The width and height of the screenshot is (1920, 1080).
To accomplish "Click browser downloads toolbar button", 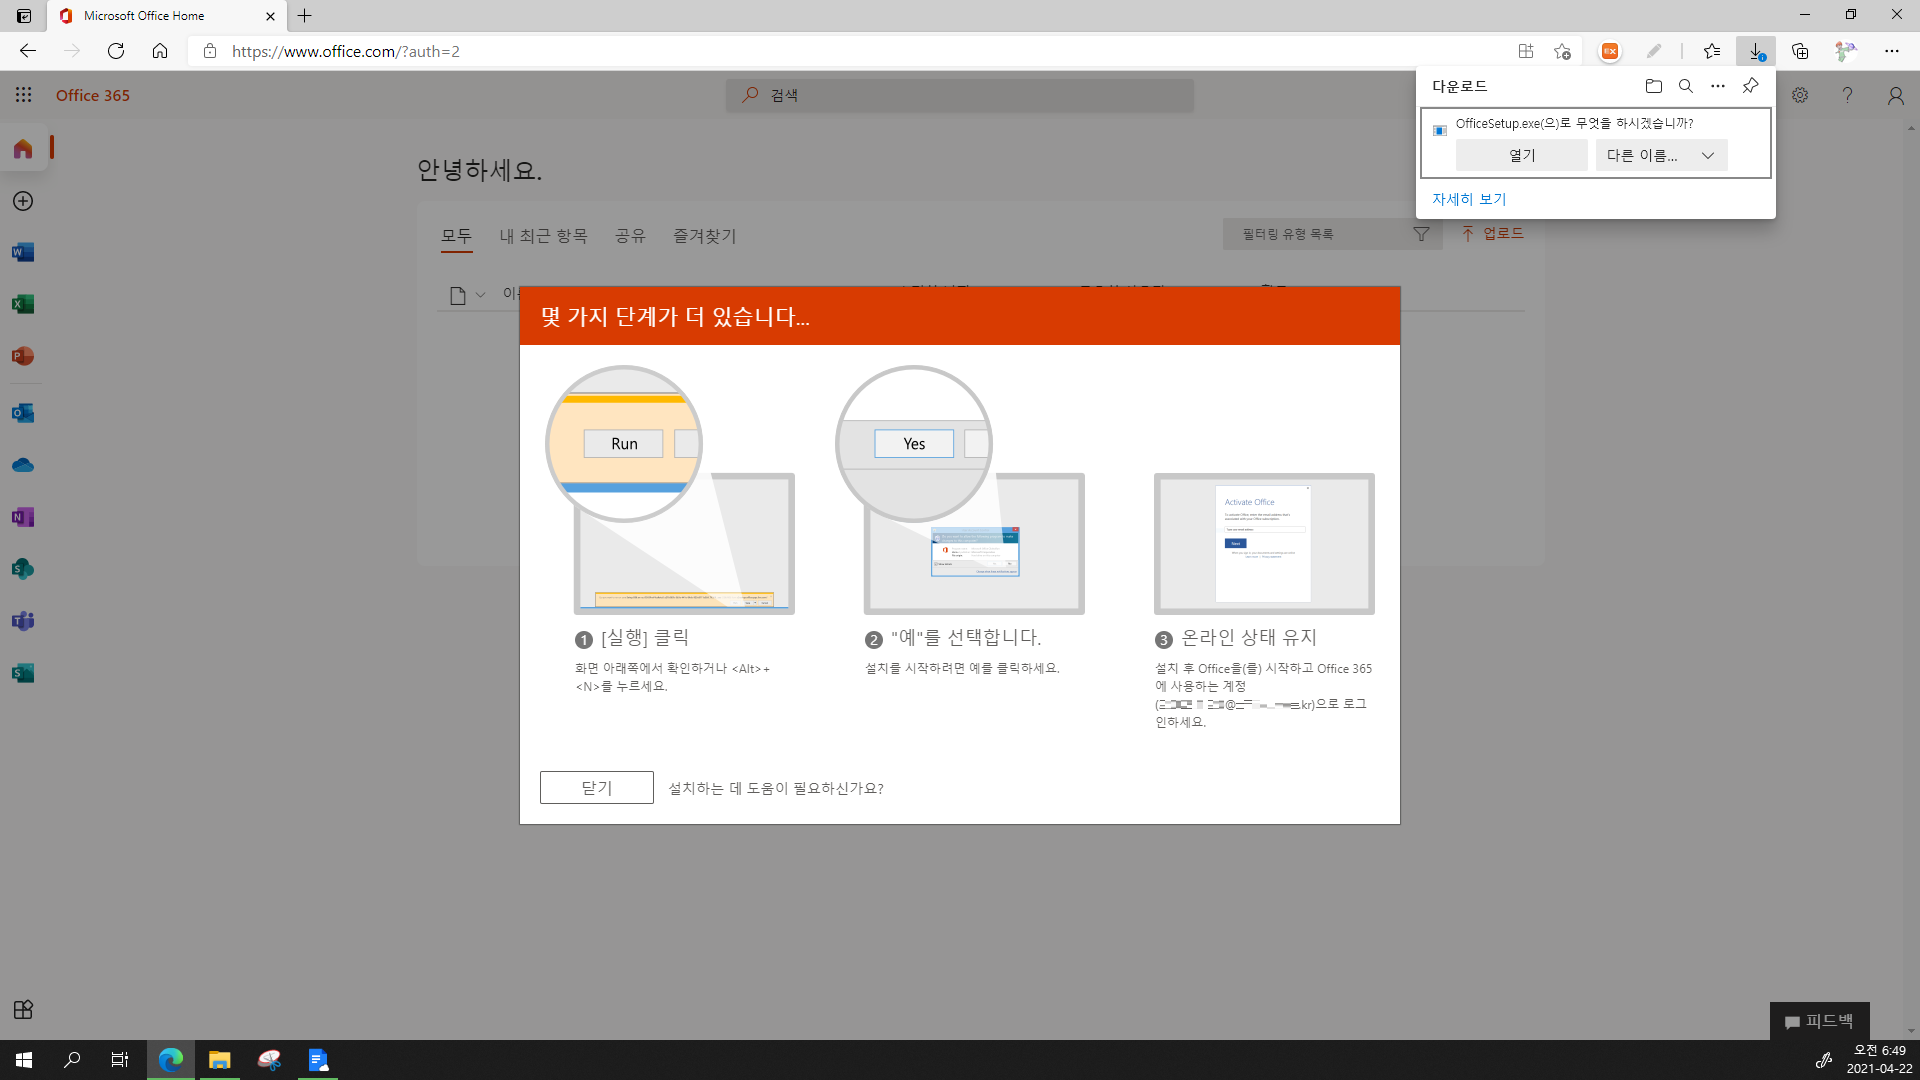I will click(1756, 51).
